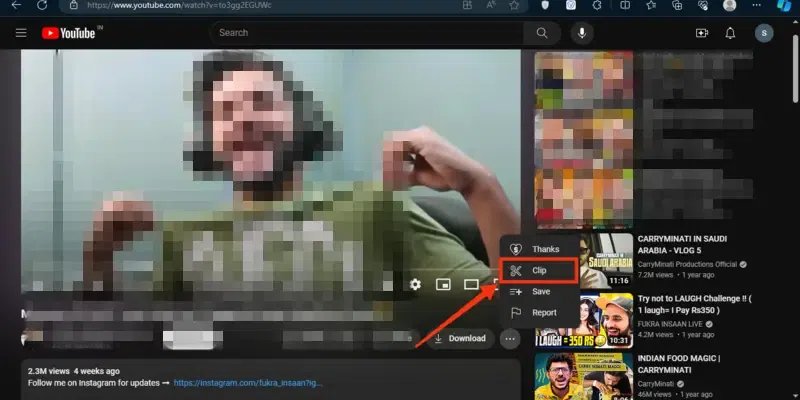View site info via padlock icon
The height and width of the screenshot is (400, 800).
(73, 5)
